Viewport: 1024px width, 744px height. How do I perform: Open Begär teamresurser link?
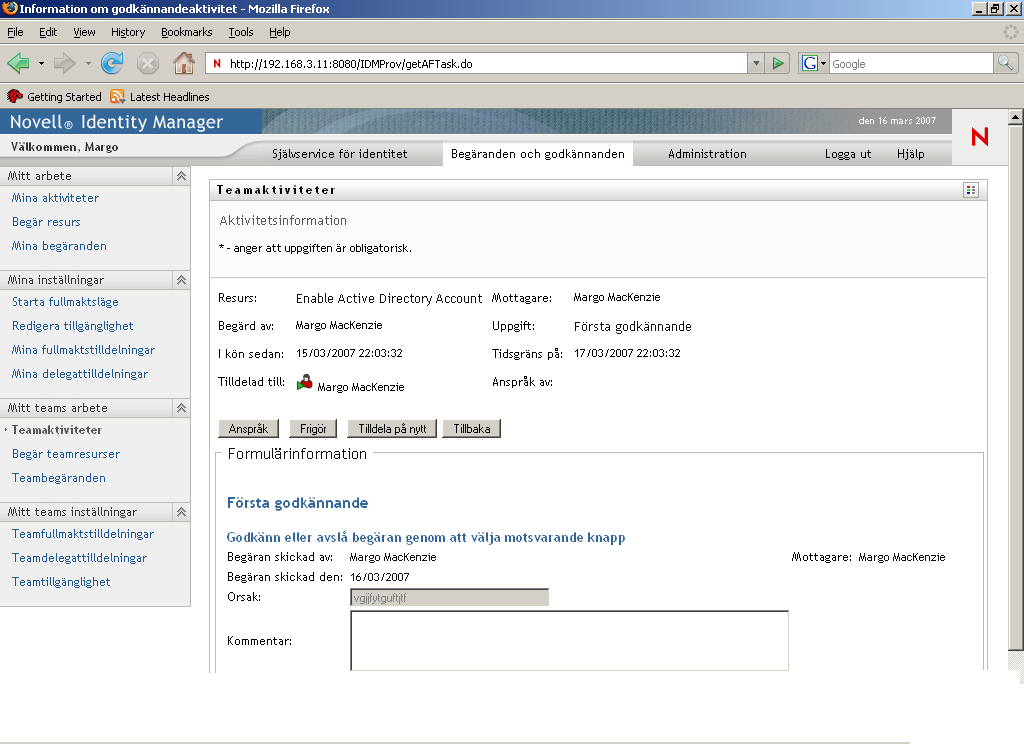click(66, 454)
